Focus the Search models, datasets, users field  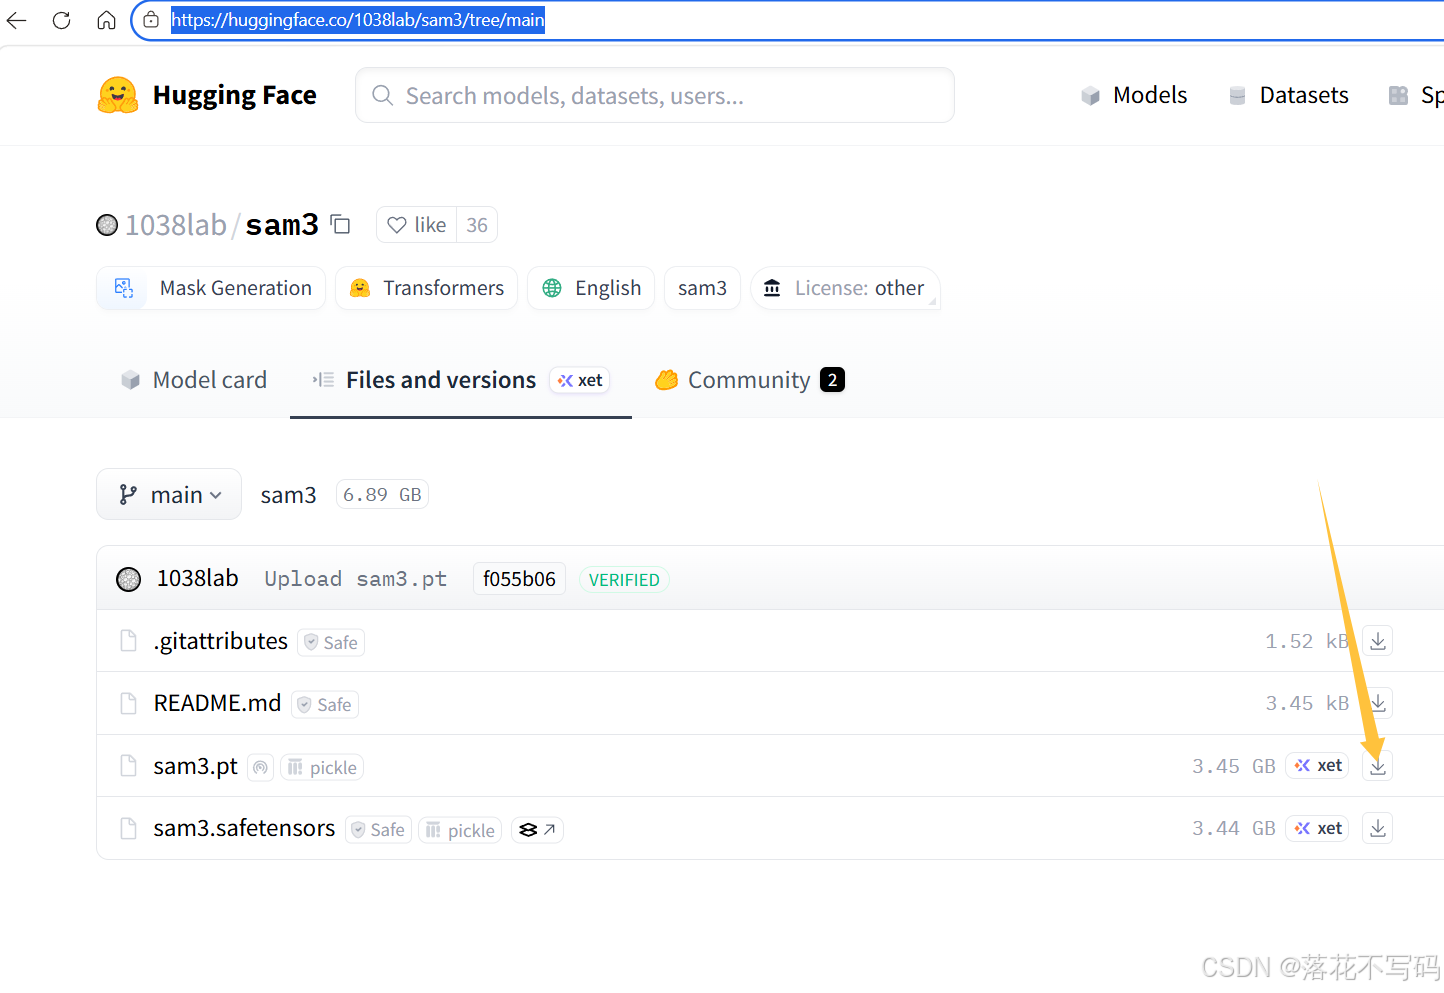(655, 95)
